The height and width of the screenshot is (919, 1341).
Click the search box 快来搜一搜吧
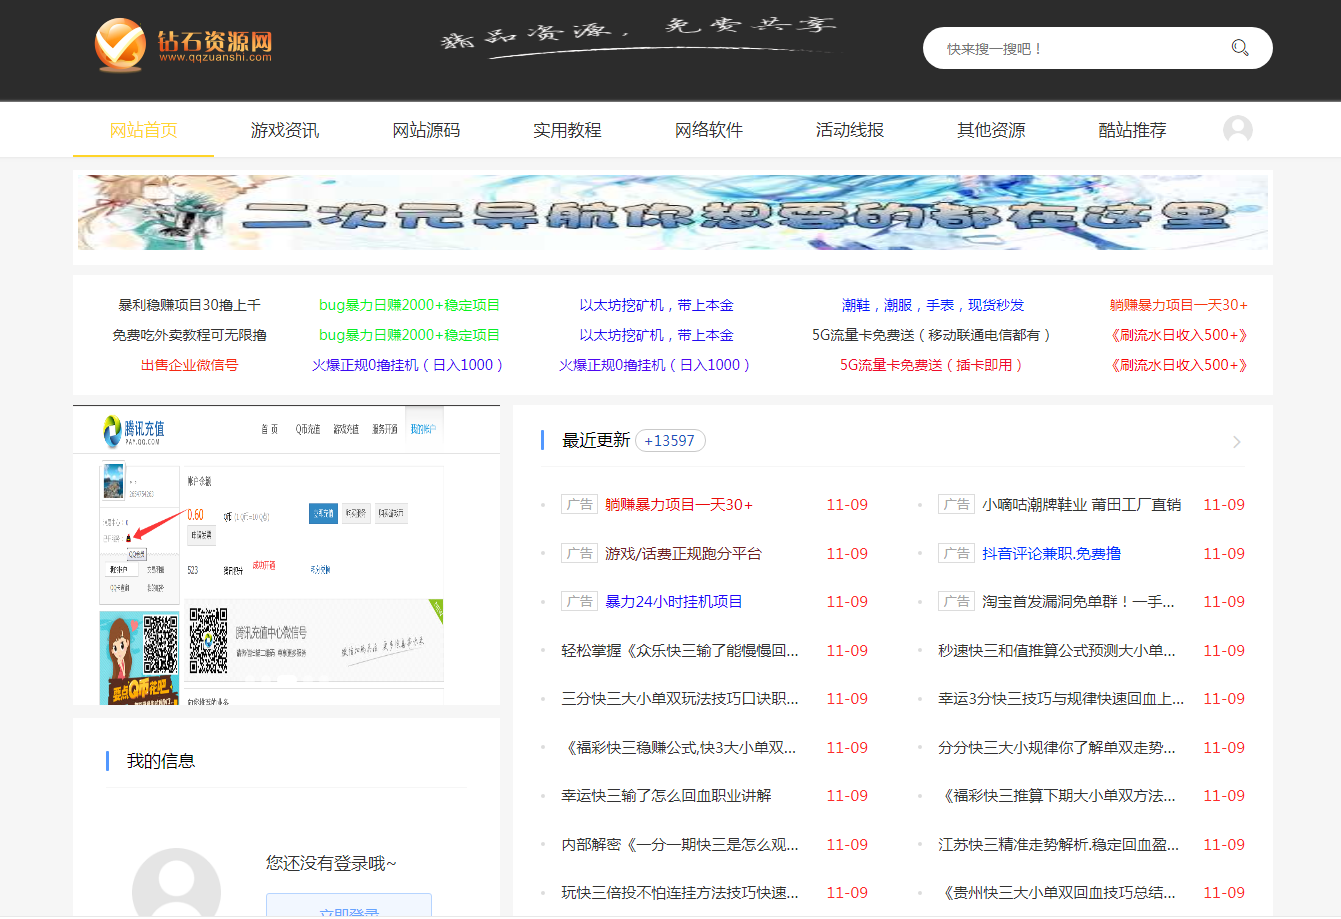pyautogui.click(x=1080, y=48)
